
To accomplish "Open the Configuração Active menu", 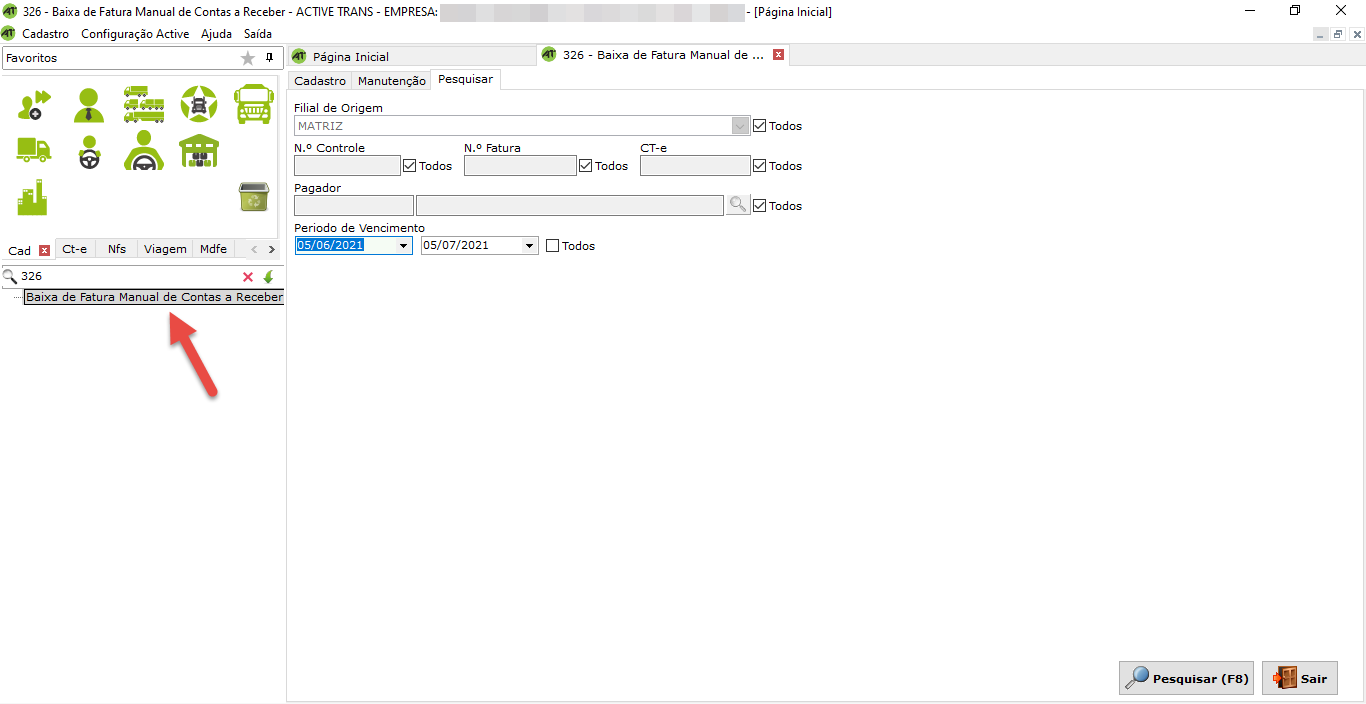I will tap(134, 34).
